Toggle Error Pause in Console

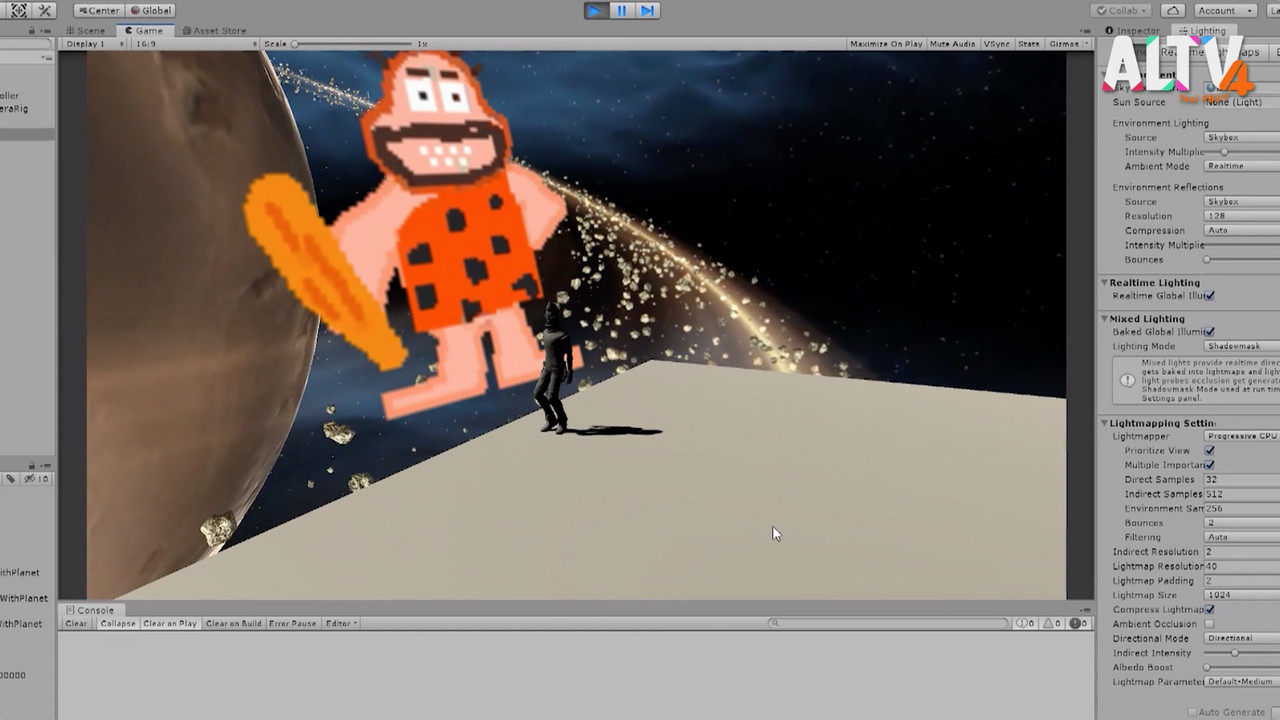coord(292,623)
